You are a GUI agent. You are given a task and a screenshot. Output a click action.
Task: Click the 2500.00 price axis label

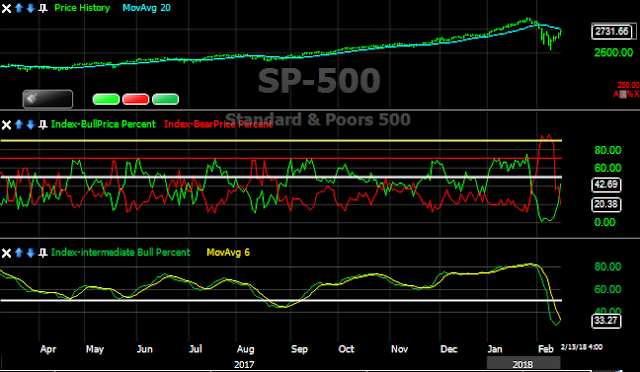click(x=613, y=53)
